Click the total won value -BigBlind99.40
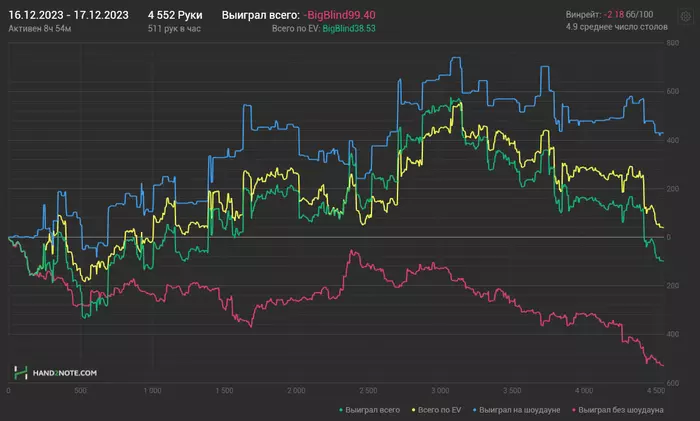The image size is (700, 421). (339, 15)
